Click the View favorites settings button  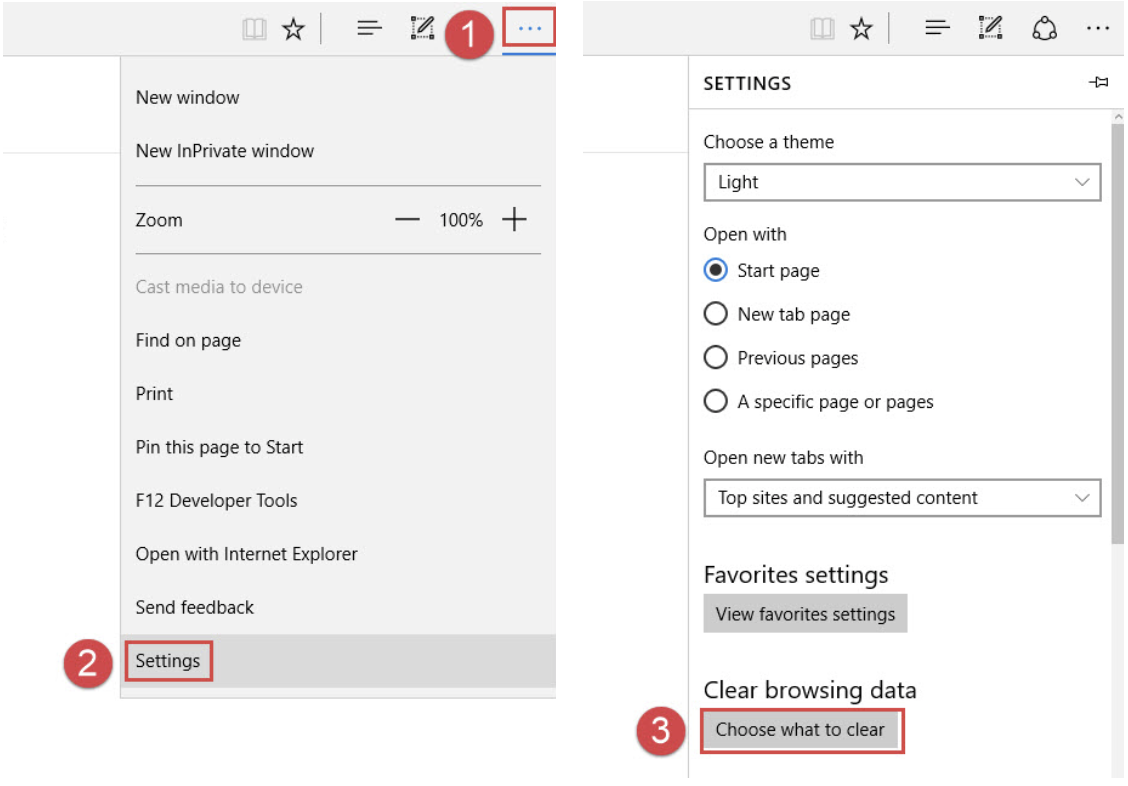pos(805,614)
